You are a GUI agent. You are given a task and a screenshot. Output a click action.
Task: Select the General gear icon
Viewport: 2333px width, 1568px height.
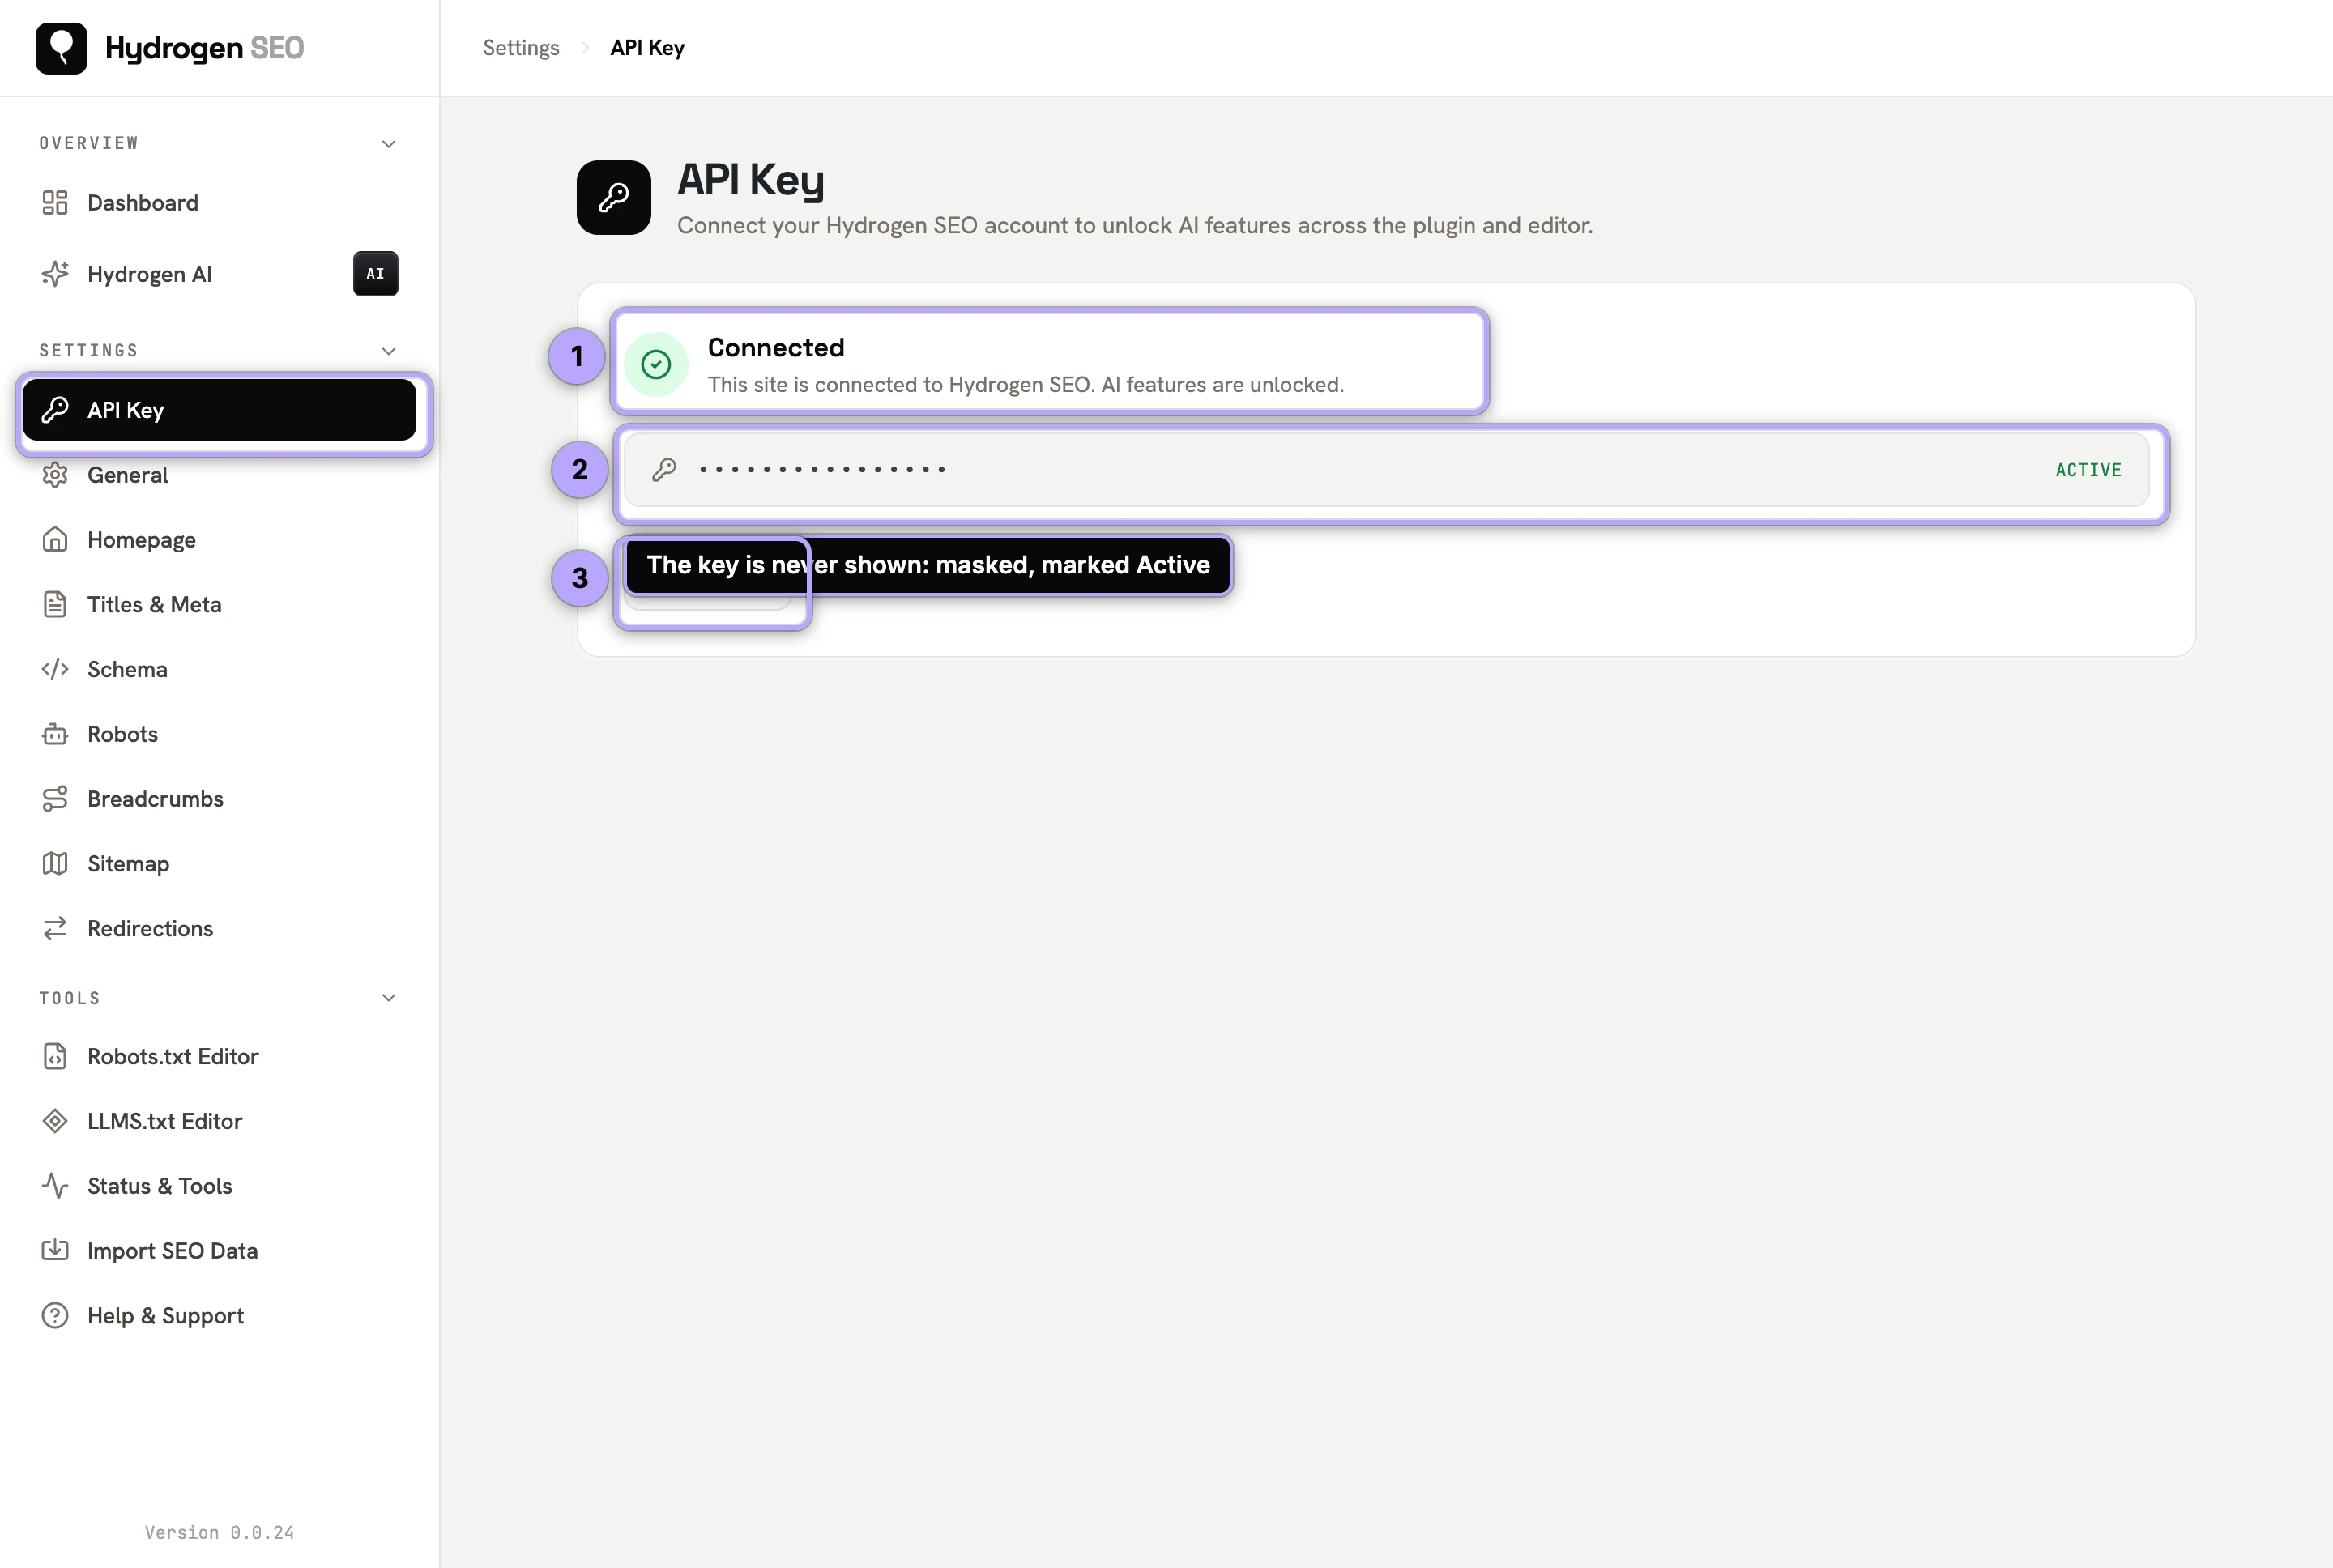tap(55, 475)
